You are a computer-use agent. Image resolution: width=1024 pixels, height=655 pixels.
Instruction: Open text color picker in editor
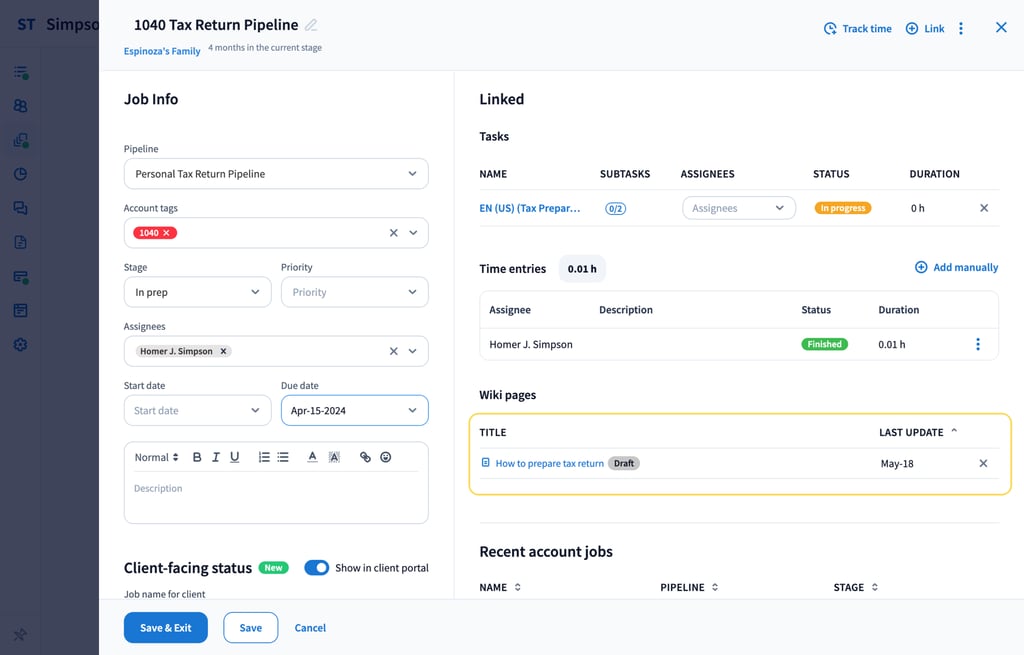[312, 457]
